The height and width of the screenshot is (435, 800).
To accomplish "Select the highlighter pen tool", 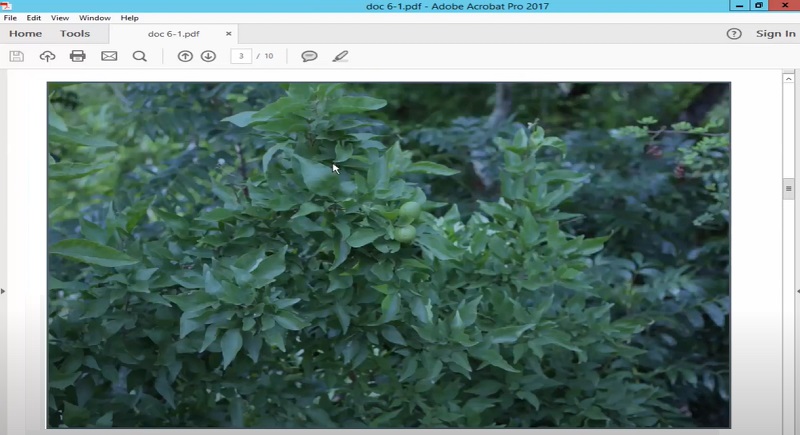I will [x=340, y=56].
